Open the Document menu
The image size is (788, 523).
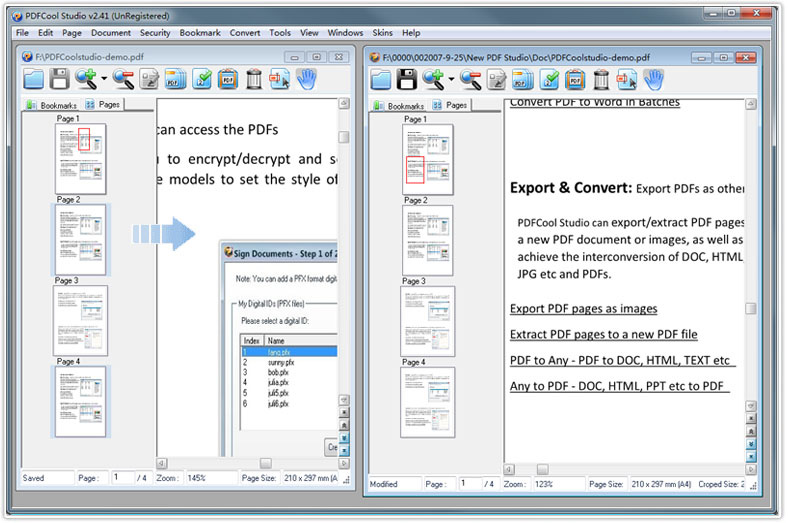(111, 33)
